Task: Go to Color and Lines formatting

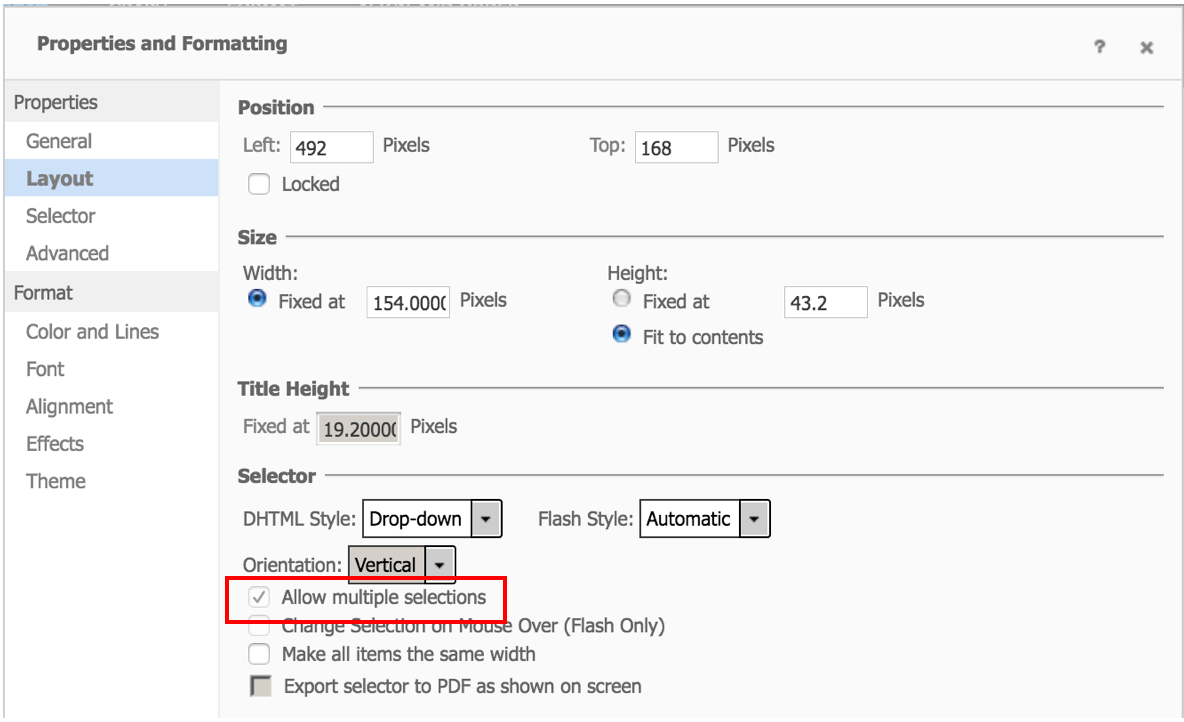Action: click(x=92, y=331)
